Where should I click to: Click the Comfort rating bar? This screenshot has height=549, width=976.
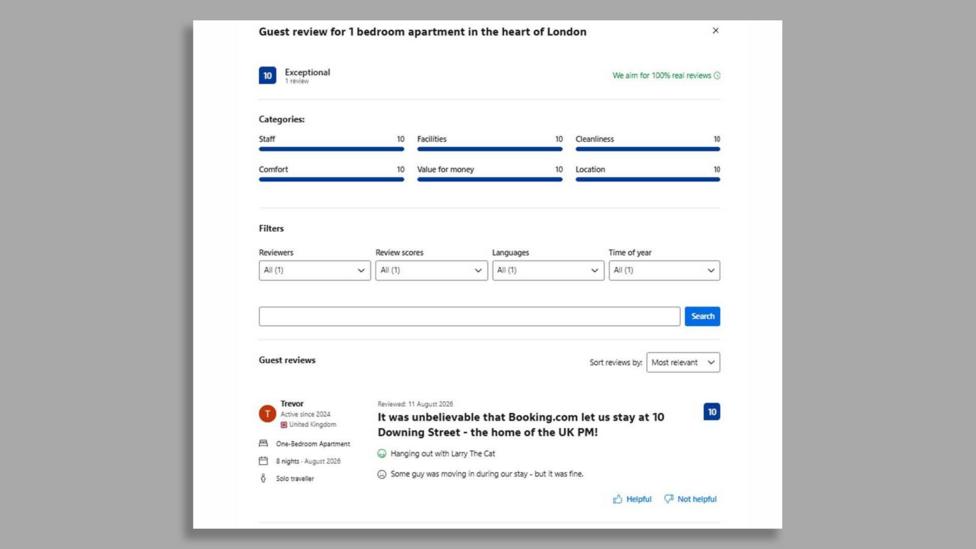tap(331, 179)
